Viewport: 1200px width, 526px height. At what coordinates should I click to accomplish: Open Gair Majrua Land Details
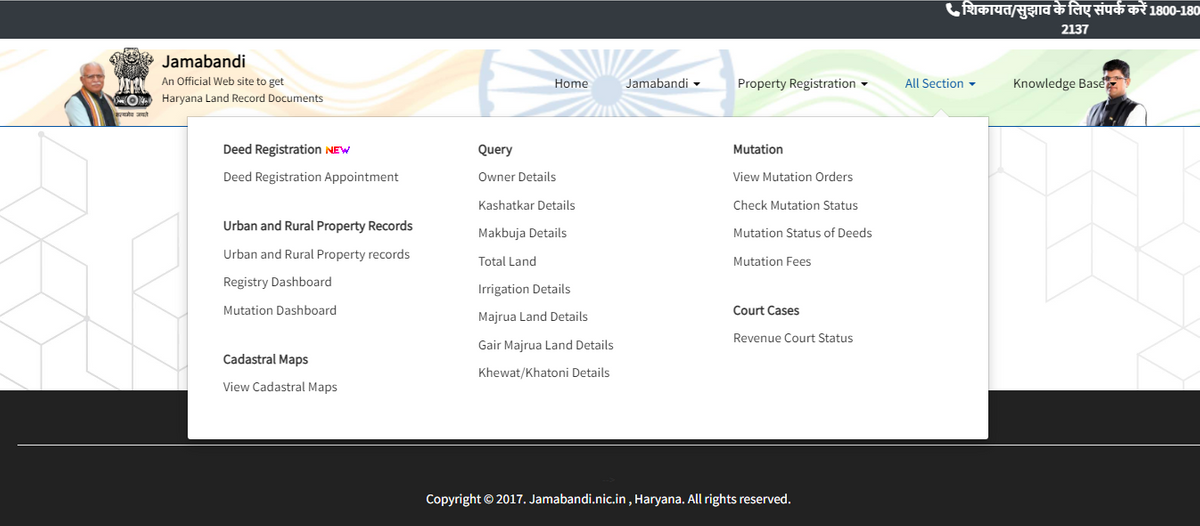click(x=546, y=345)
